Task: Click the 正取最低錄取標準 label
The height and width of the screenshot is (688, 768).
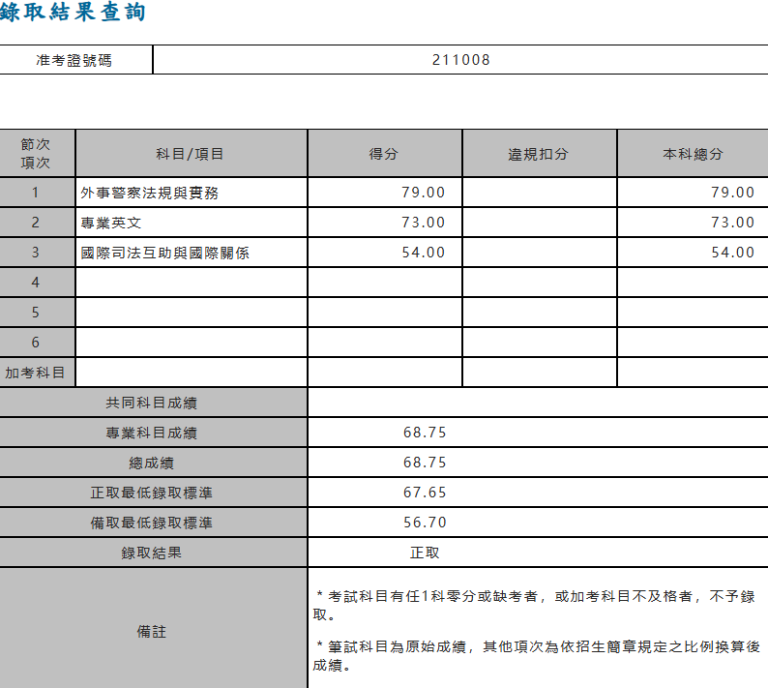Action: click(151, 493)
